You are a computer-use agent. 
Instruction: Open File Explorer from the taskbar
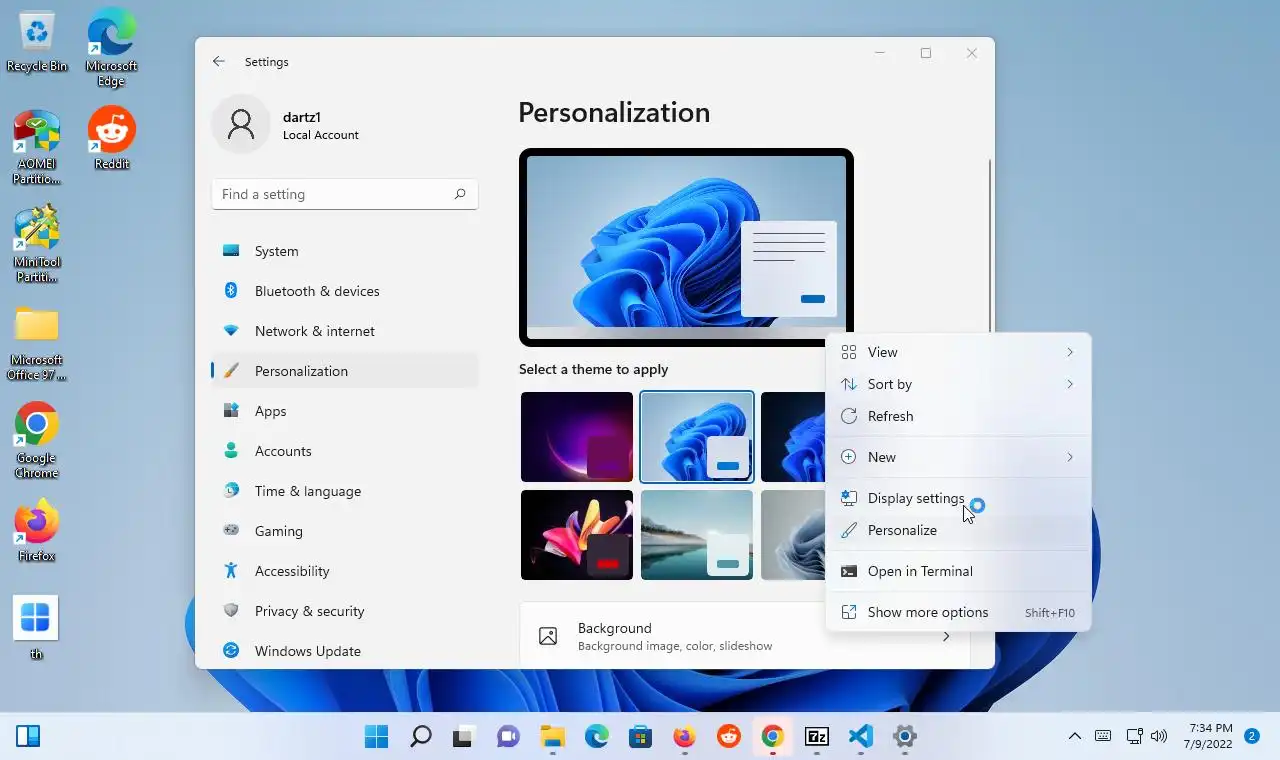[553, 737]
